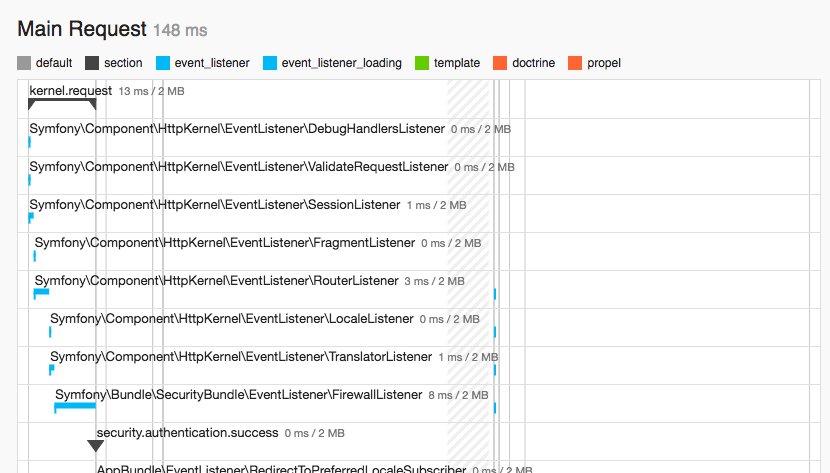Click the LocaleListener timeline bar
The width and height of the screenshot is (830, 473).
[x=50, y=332]
